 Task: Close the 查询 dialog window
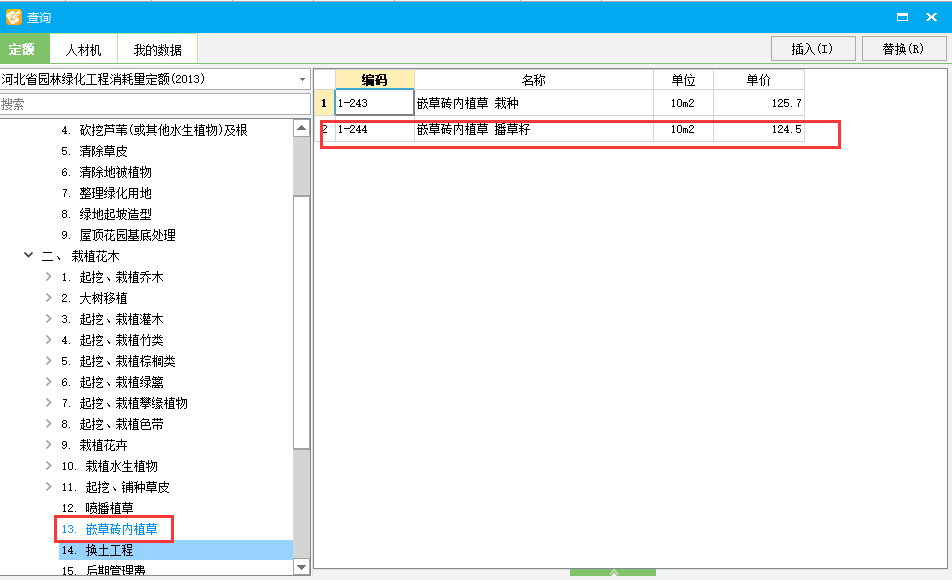click(x=931, y=17)
